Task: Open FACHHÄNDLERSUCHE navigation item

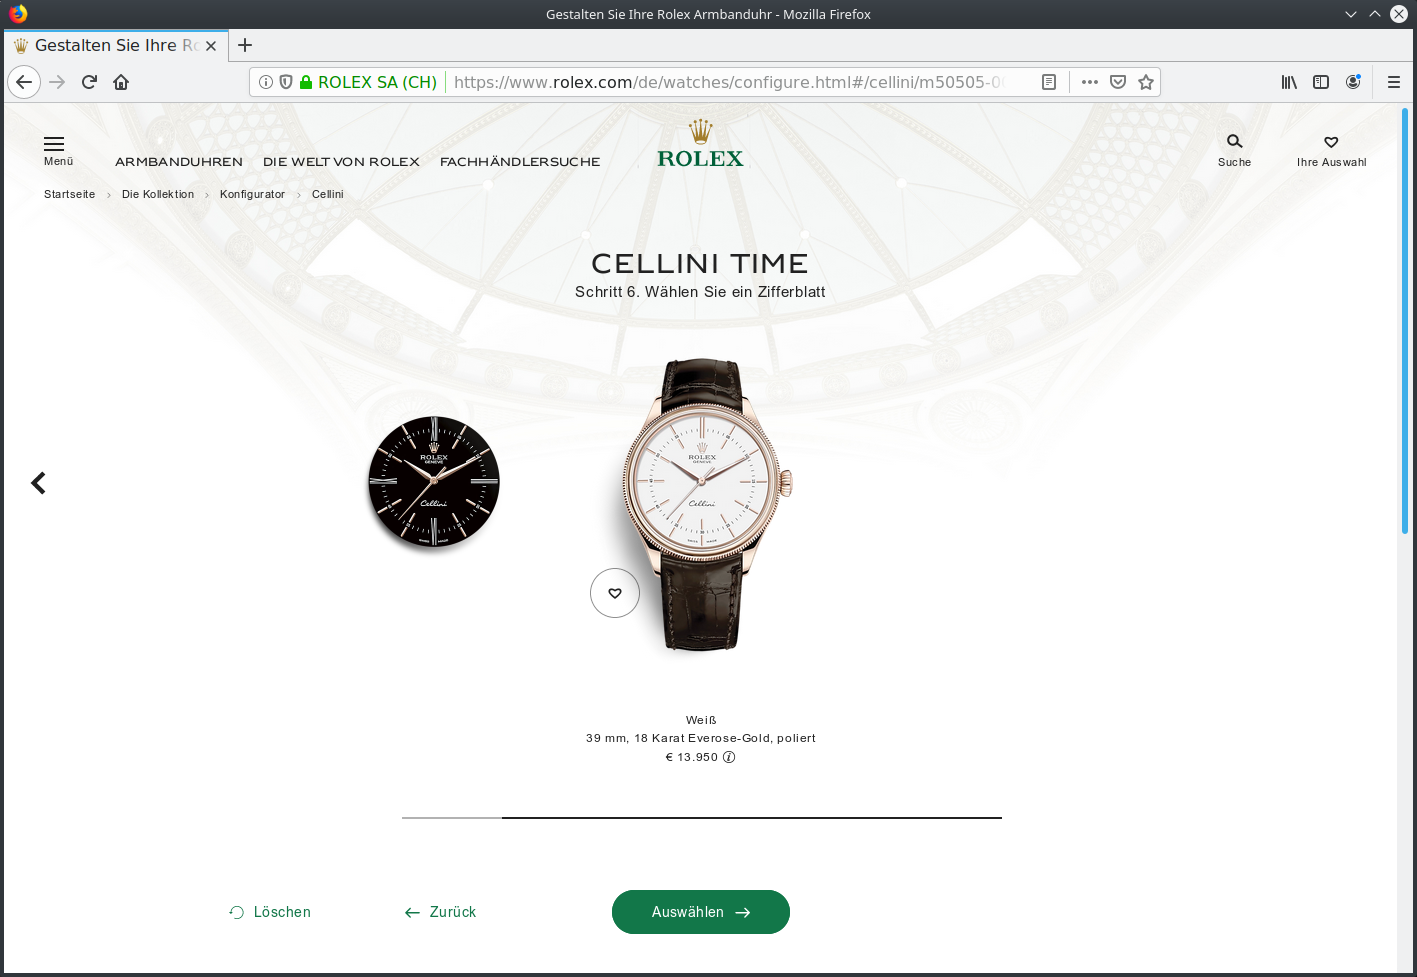Action: (520, 162)
